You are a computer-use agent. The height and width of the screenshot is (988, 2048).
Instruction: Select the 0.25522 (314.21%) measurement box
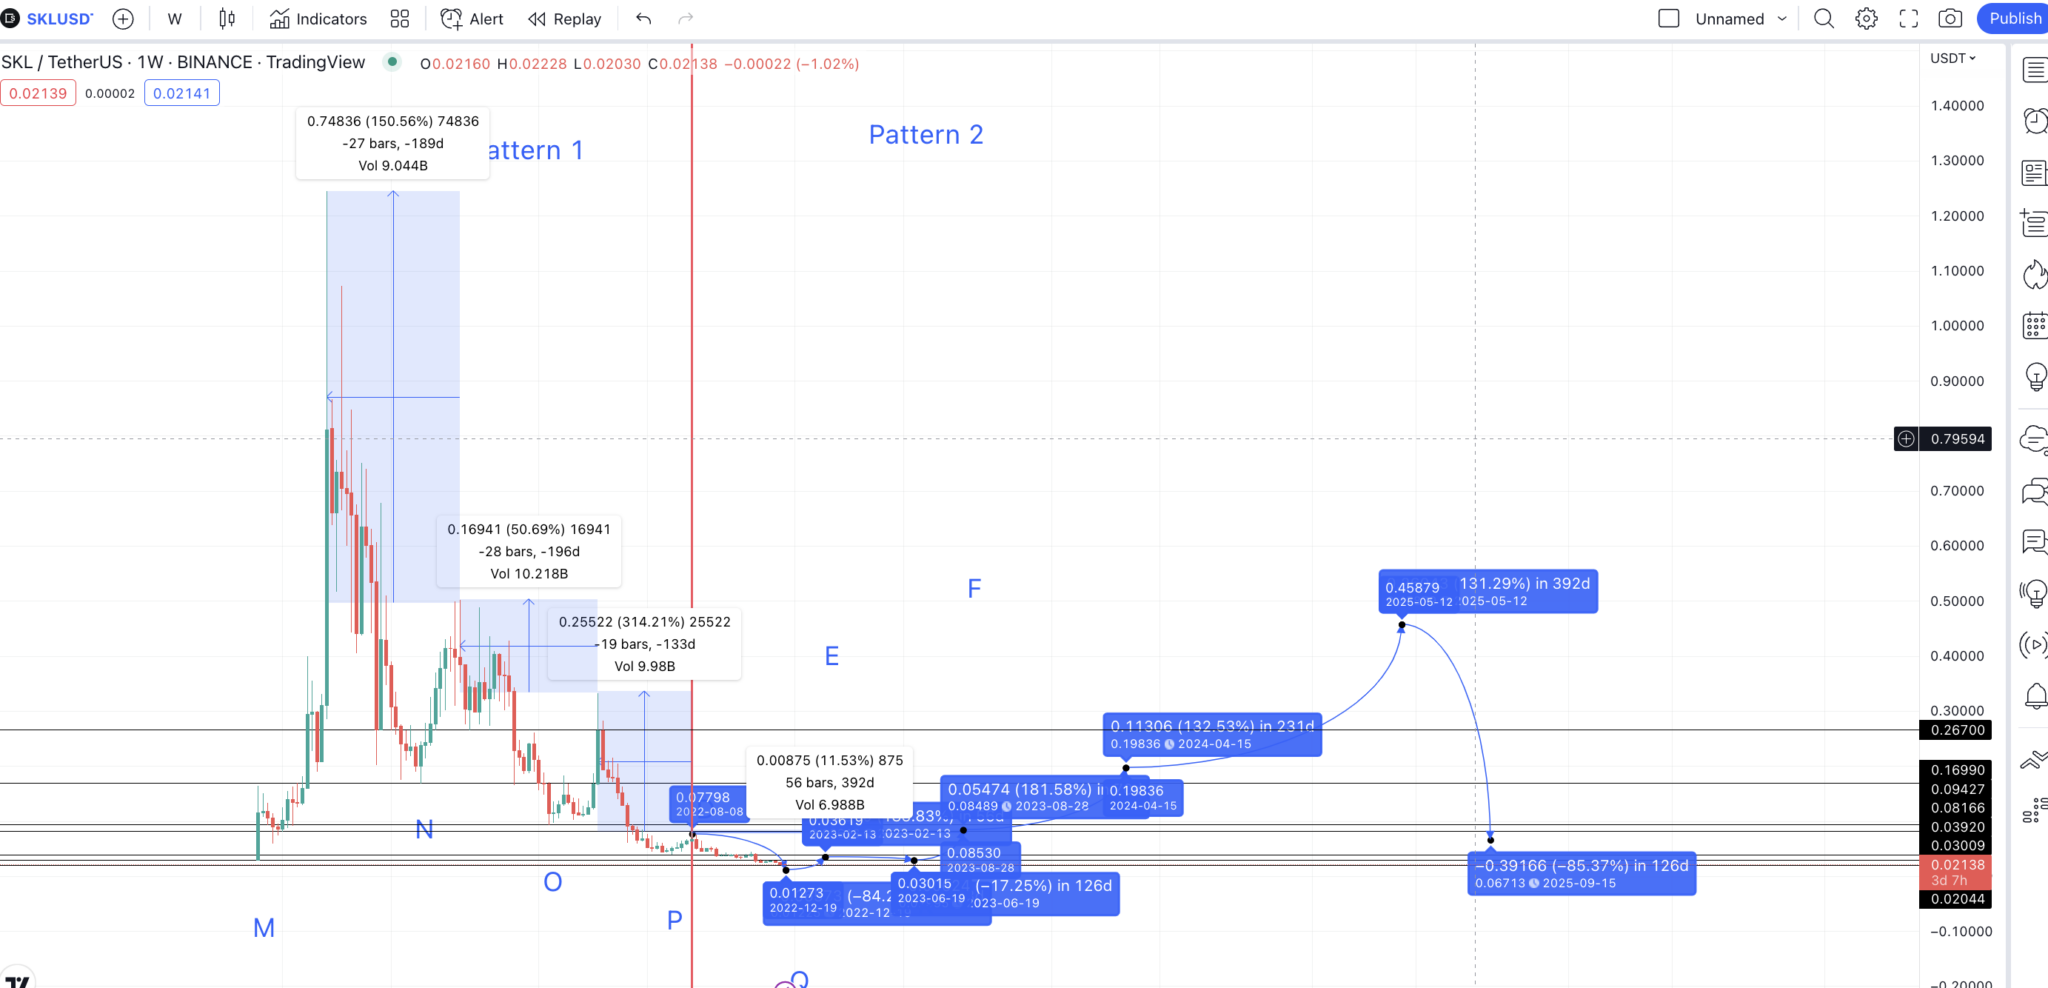[645, 644]
